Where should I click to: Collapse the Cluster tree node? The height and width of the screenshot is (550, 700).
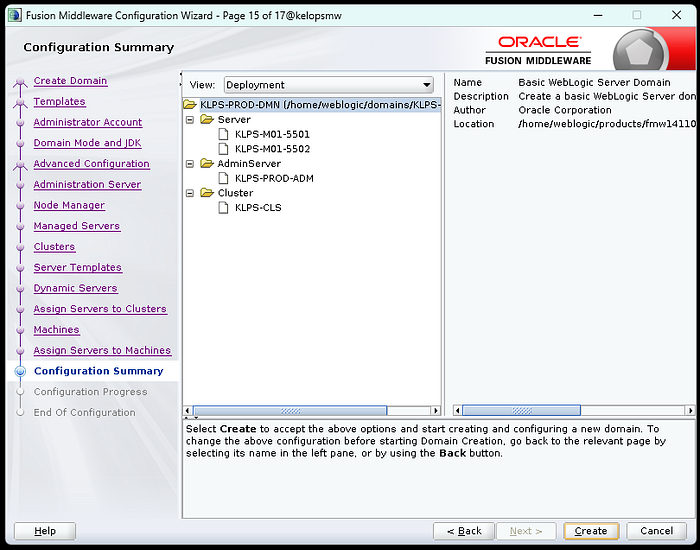pos(190,193)
